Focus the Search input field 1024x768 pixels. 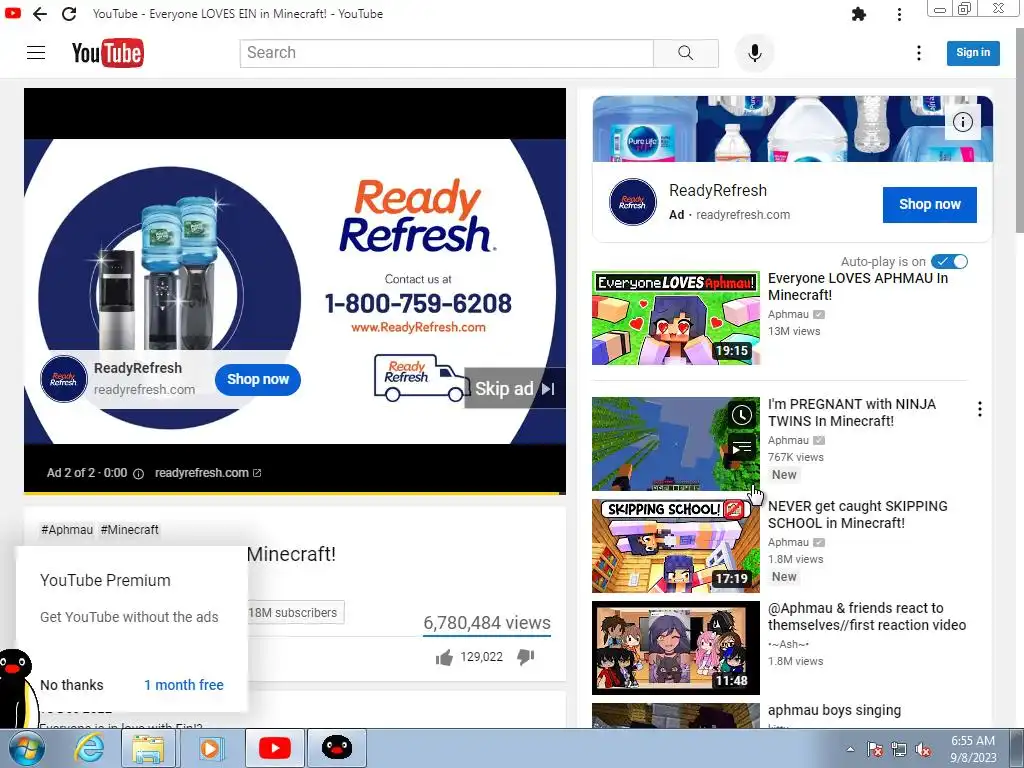(447, 53)
